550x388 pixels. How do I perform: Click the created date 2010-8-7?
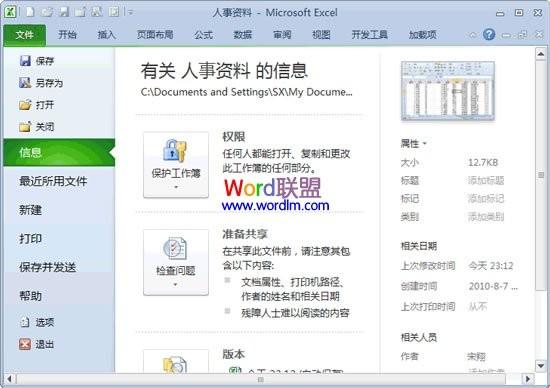pos(493,286)
